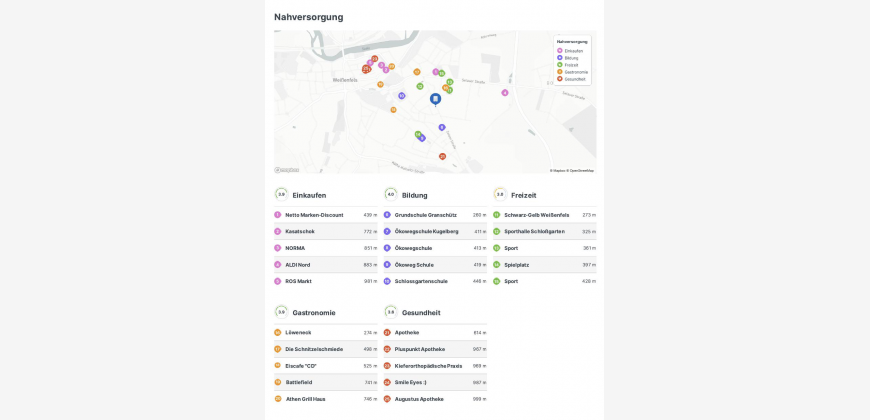Click the Mapbox logo in the map corner
Viewport: 870px width, 420px height.
click(x=287, y=170)
